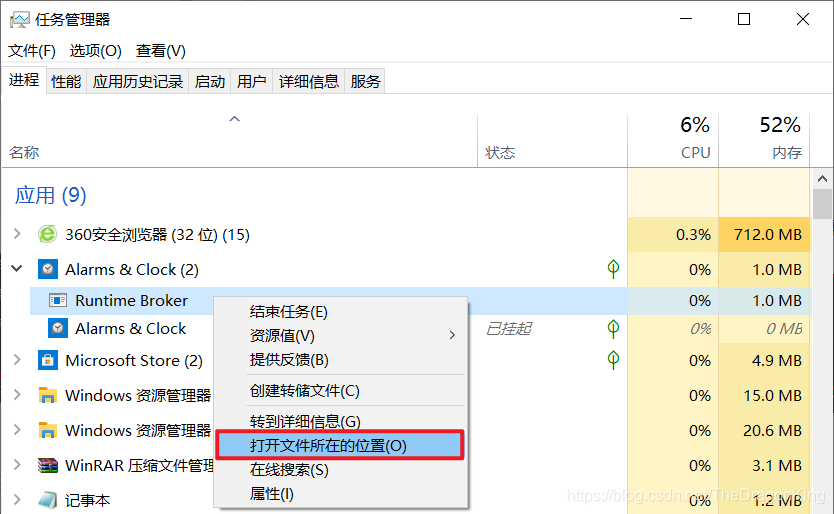Choose 提供反馈(B) in context menu
The height and width of the screenshot is (514, 834).
tap(341, 360)
